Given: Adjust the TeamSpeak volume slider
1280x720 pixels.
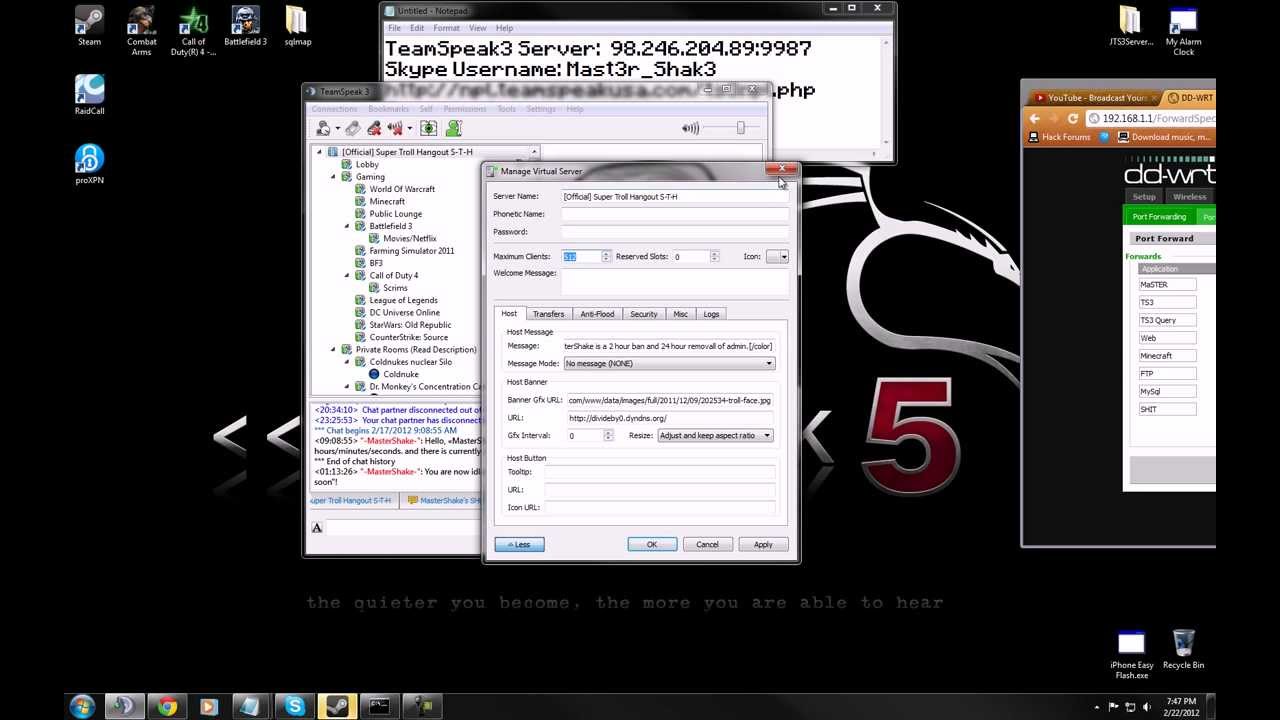Looking at the screenshot, I should tap(740, 128).
